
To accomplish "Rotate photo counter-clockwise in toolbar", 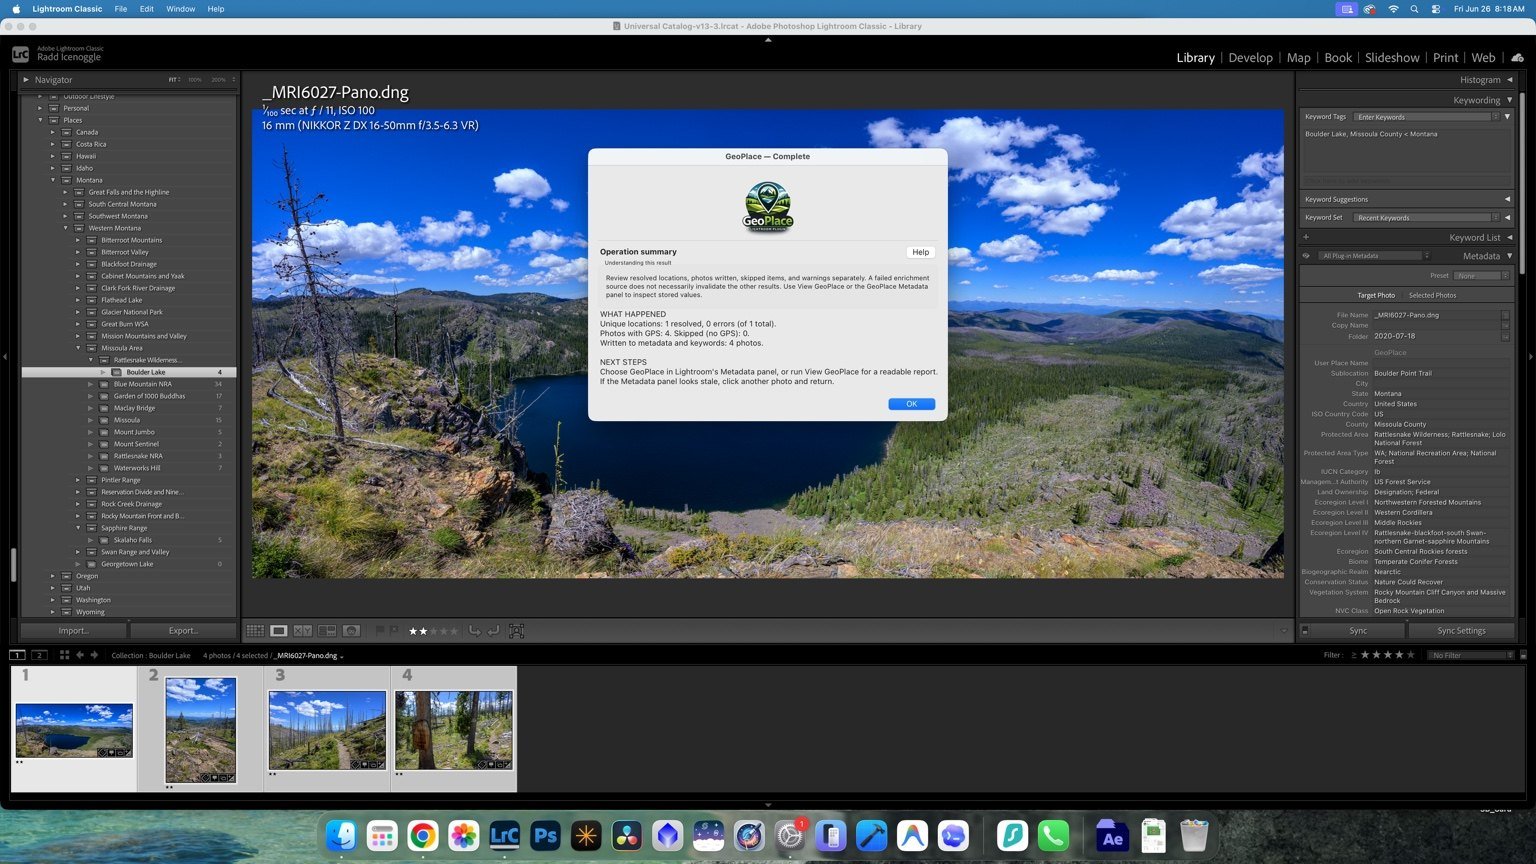I will 475,631.
